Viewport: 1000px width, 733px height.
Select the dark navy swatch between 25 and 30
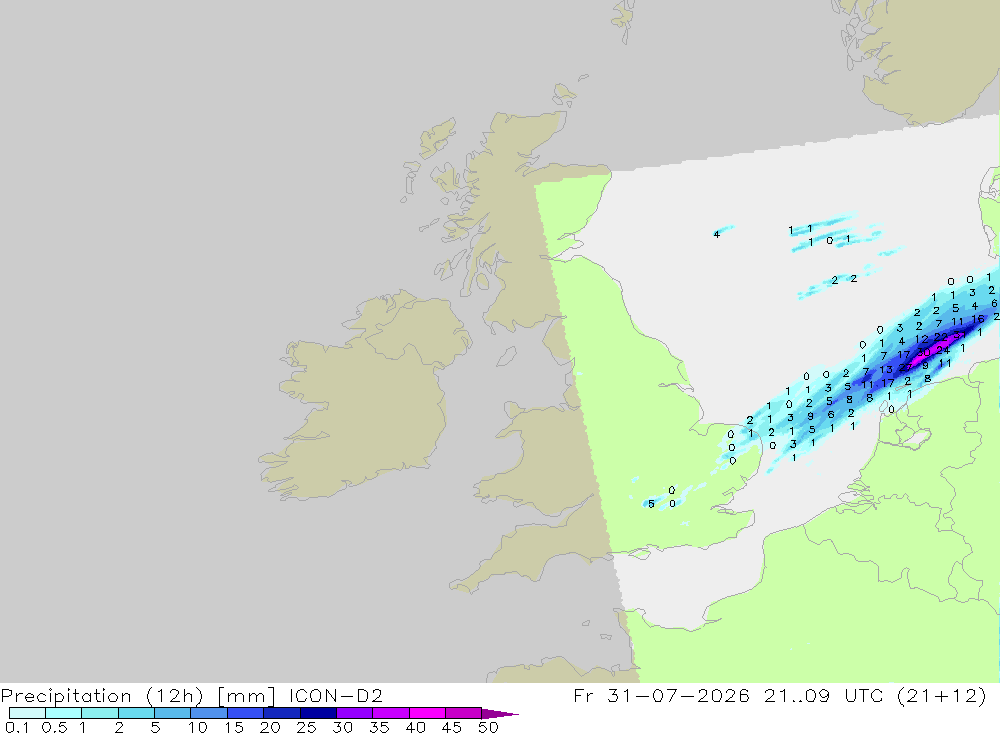click(318, 713)
